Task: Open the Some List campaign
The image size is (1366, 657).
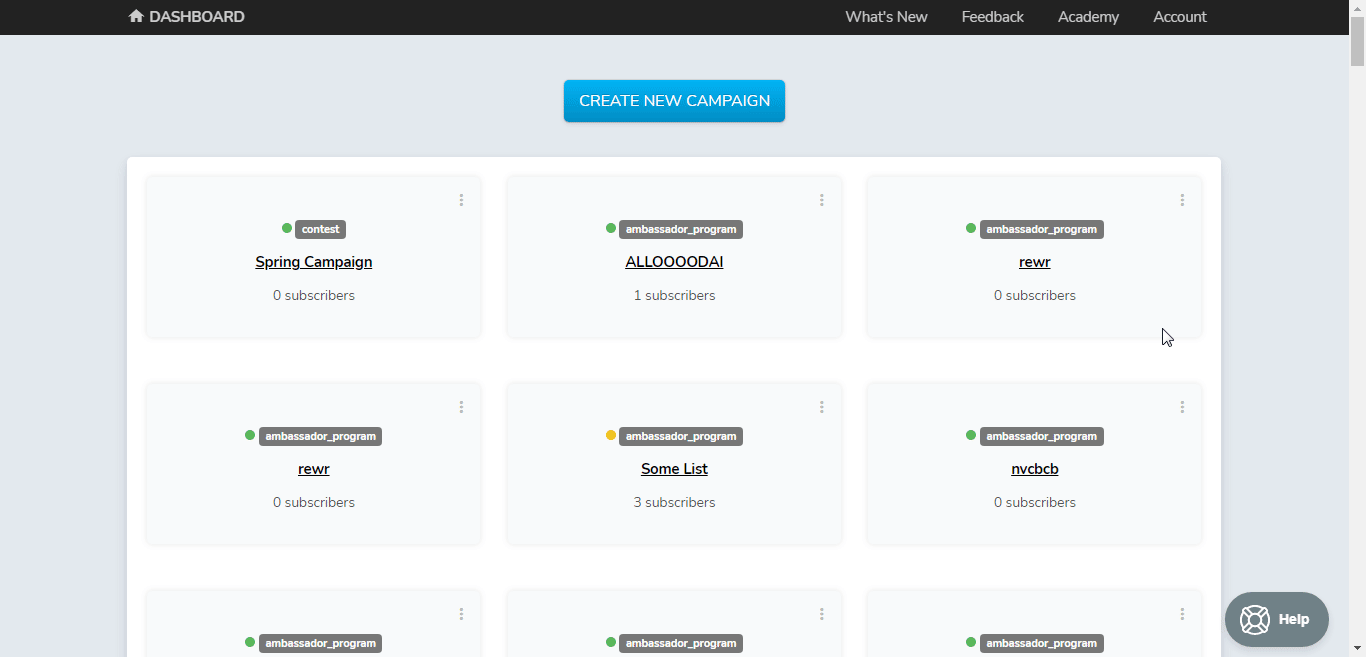Action: (674, 469)
